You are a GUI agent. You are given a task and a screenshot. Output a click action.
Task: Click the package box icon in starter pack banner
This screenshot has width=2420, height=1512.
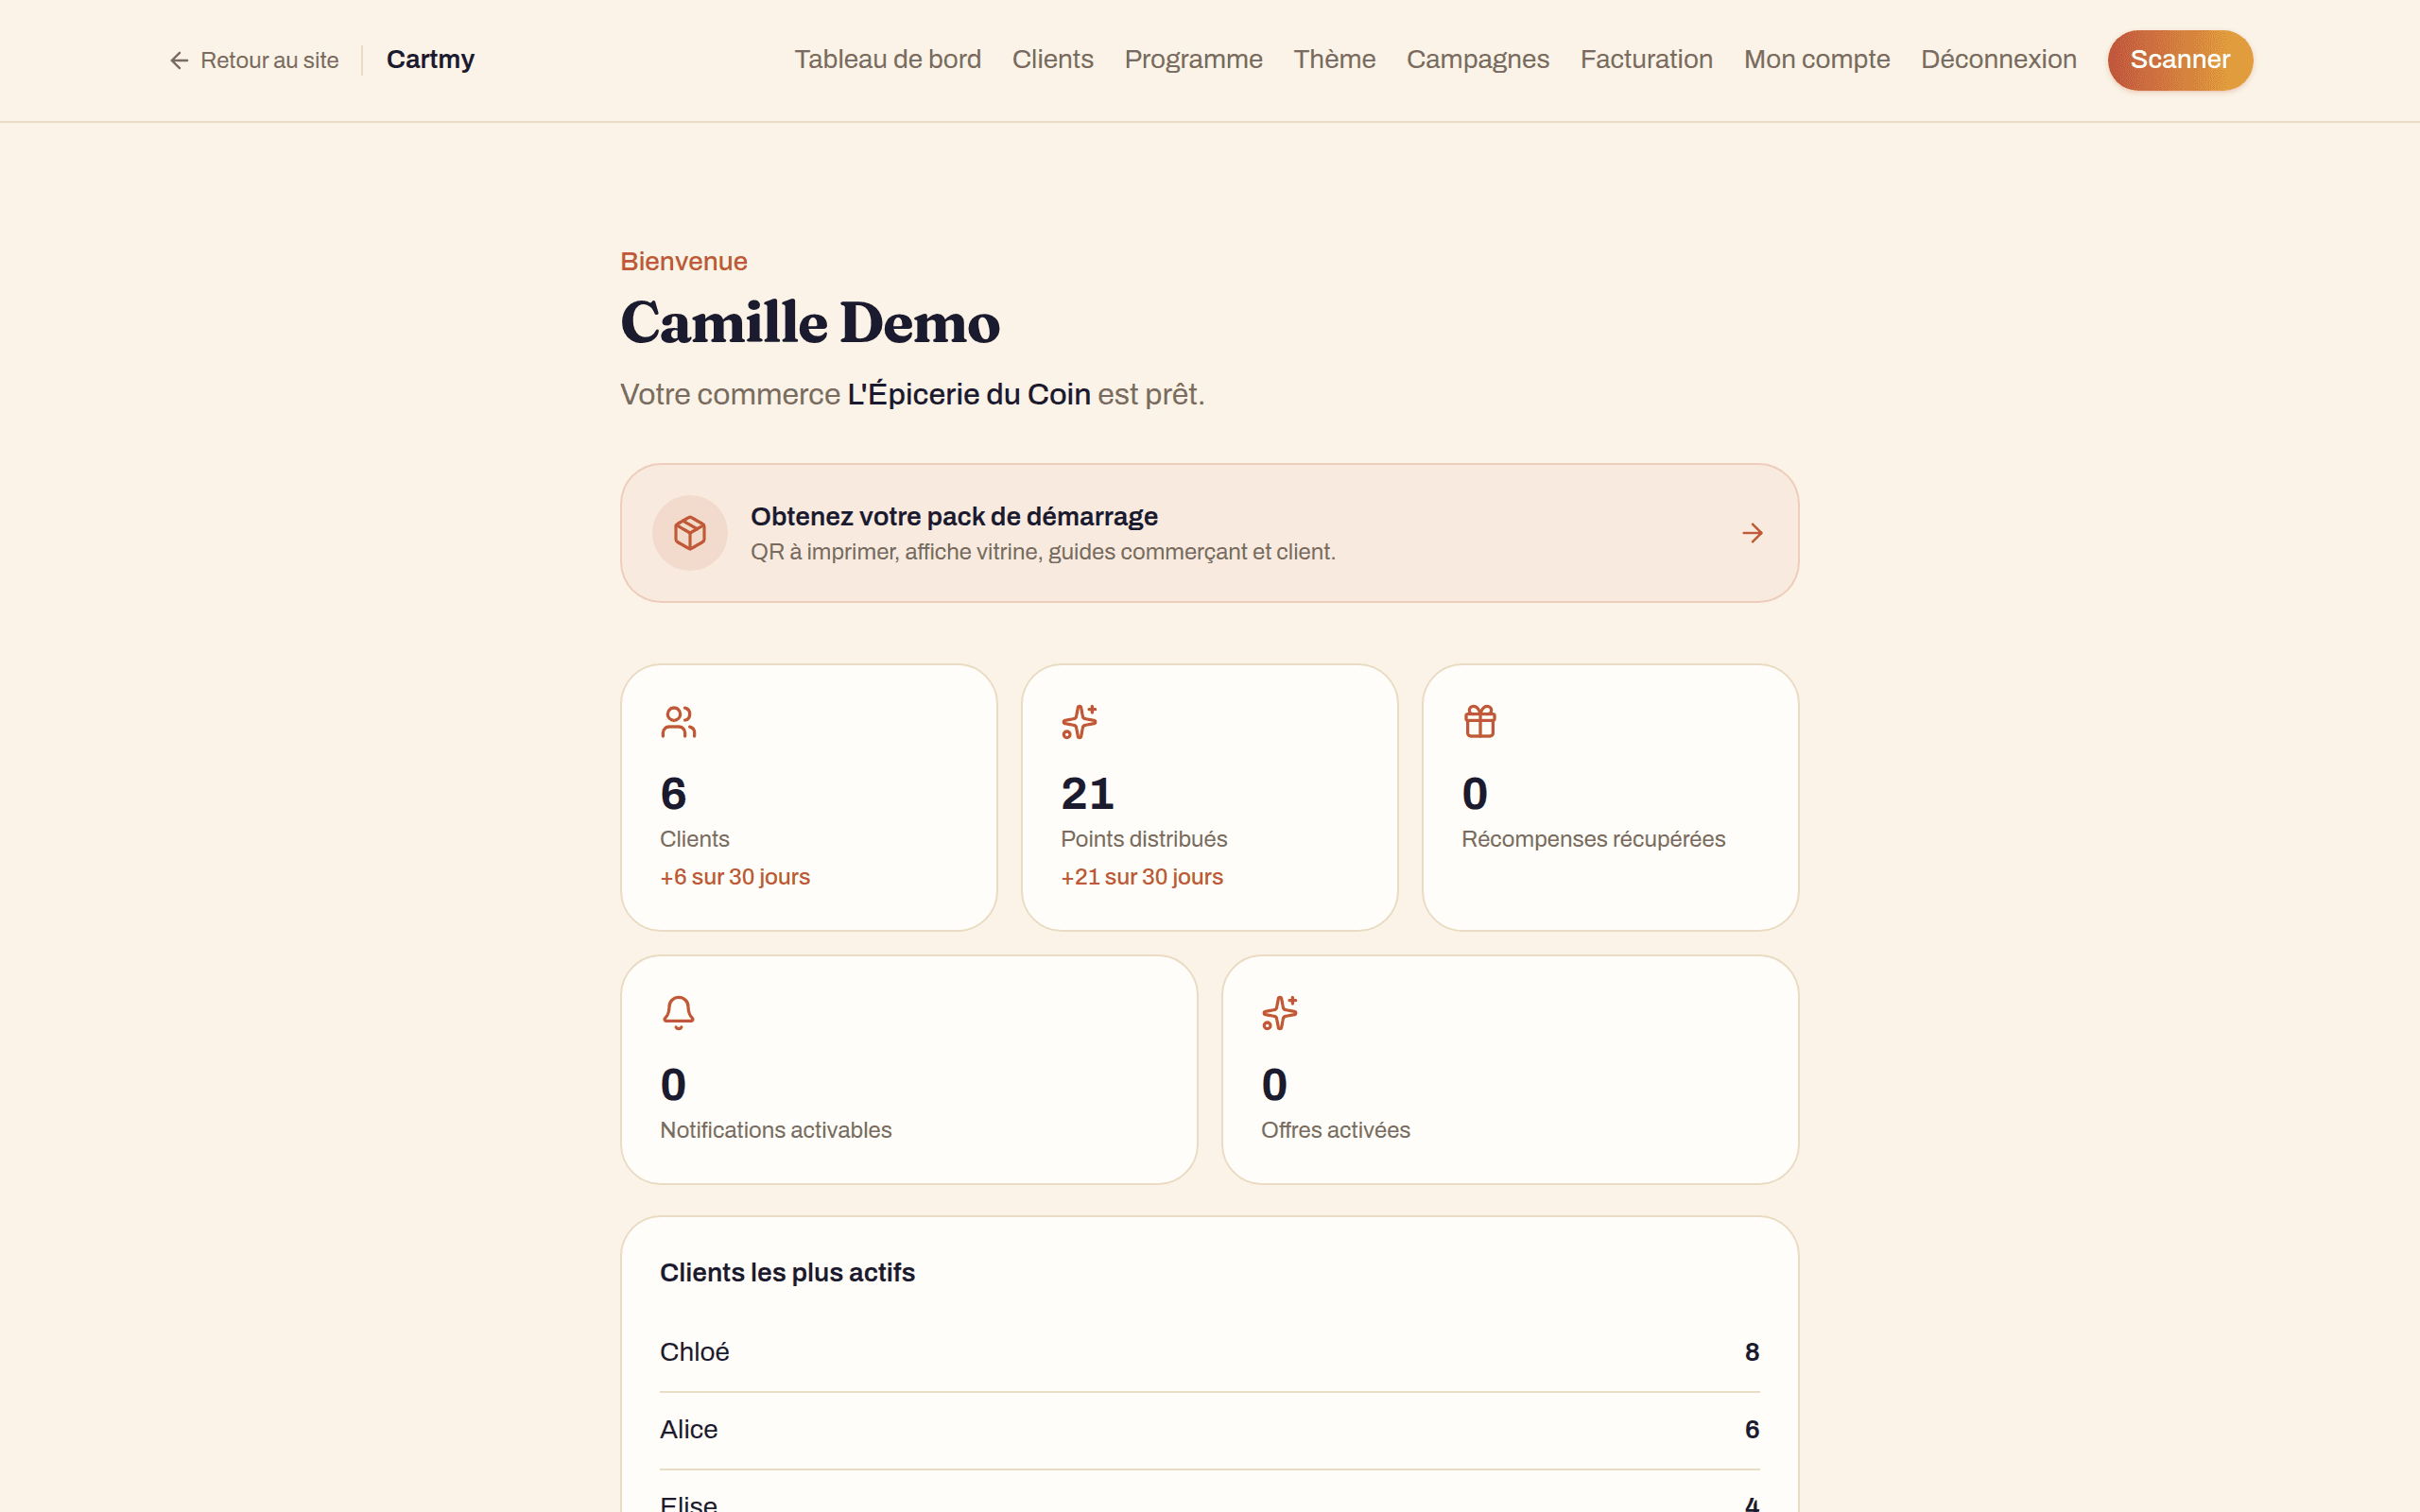[x=690, y=533]
